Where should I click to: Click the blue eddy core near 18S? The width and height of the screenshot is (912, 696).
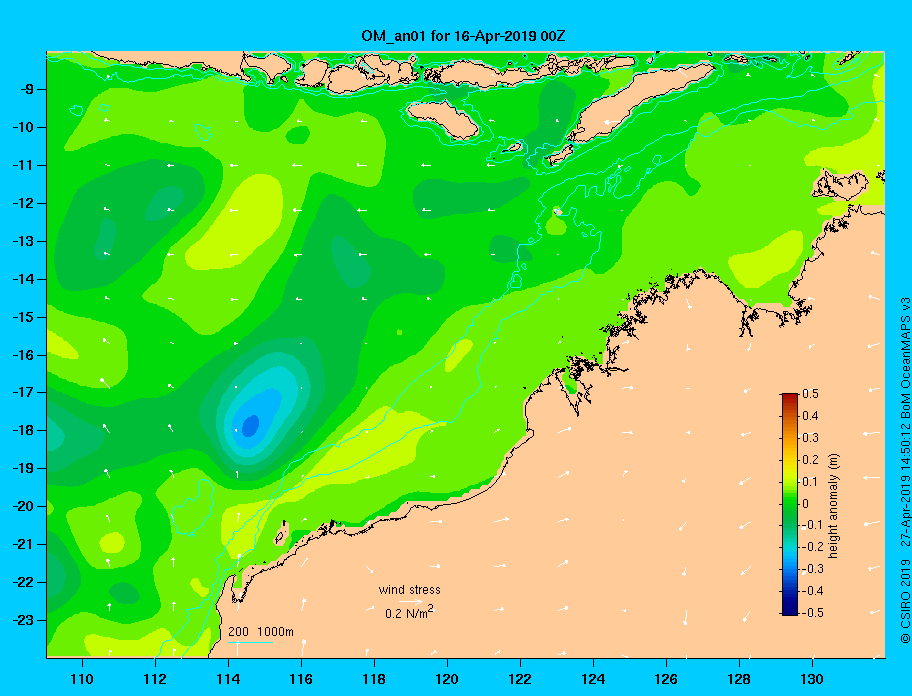[x=250, y=426]
